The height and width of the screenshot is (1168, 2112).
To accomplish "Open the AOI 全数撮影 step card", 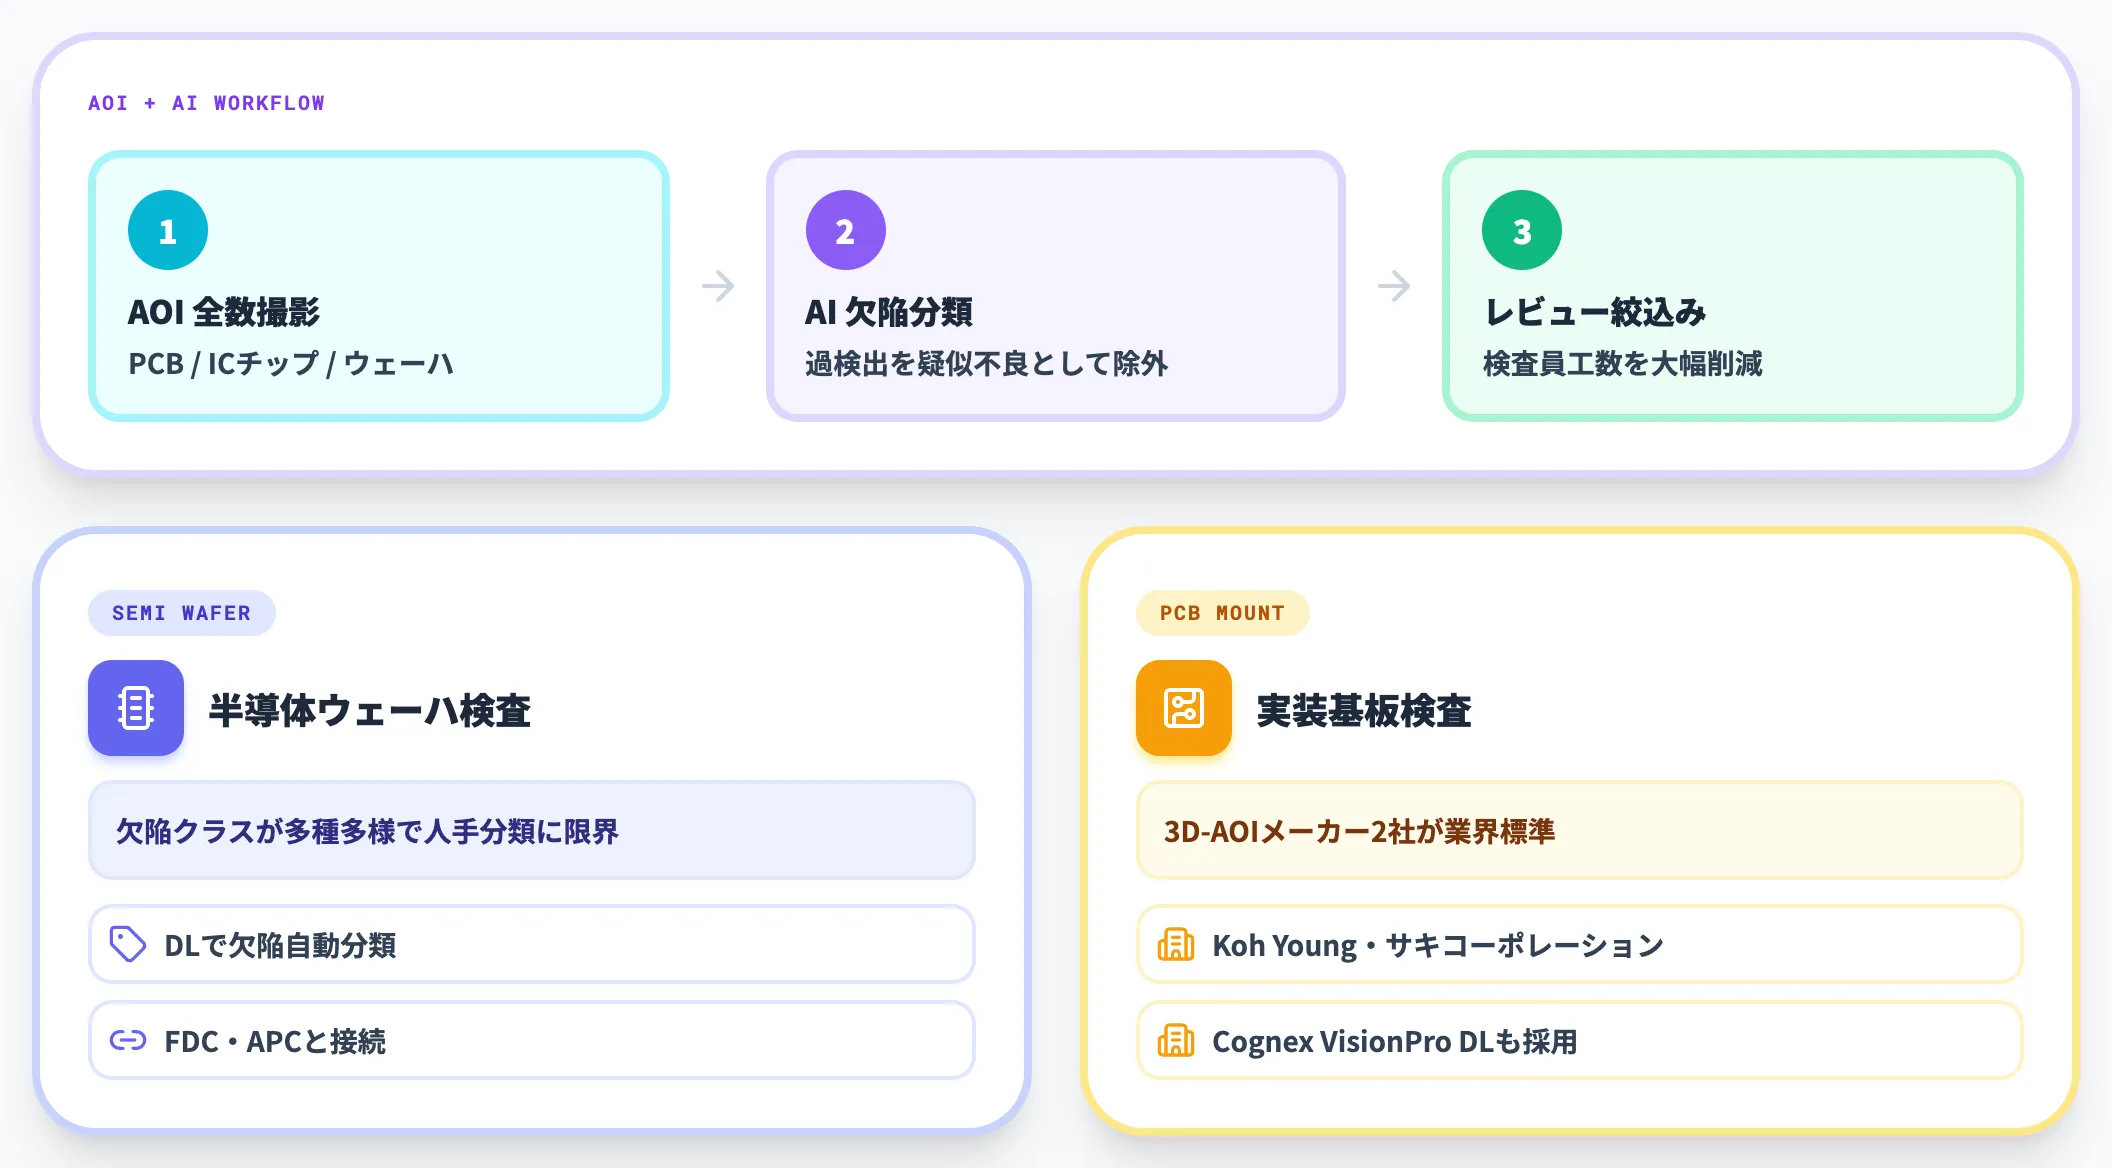I will click(x=379, y=286).
